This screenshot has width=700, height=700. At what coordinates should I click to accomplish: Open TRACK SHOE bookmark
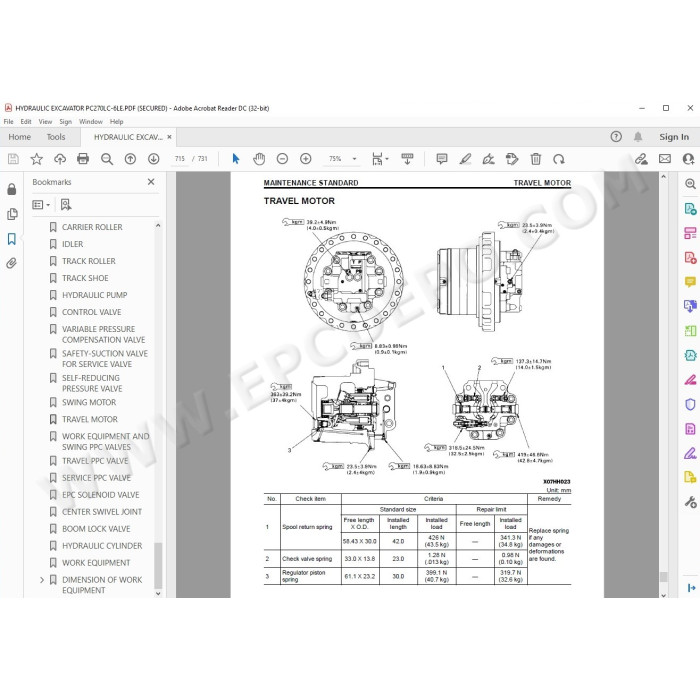85,278
